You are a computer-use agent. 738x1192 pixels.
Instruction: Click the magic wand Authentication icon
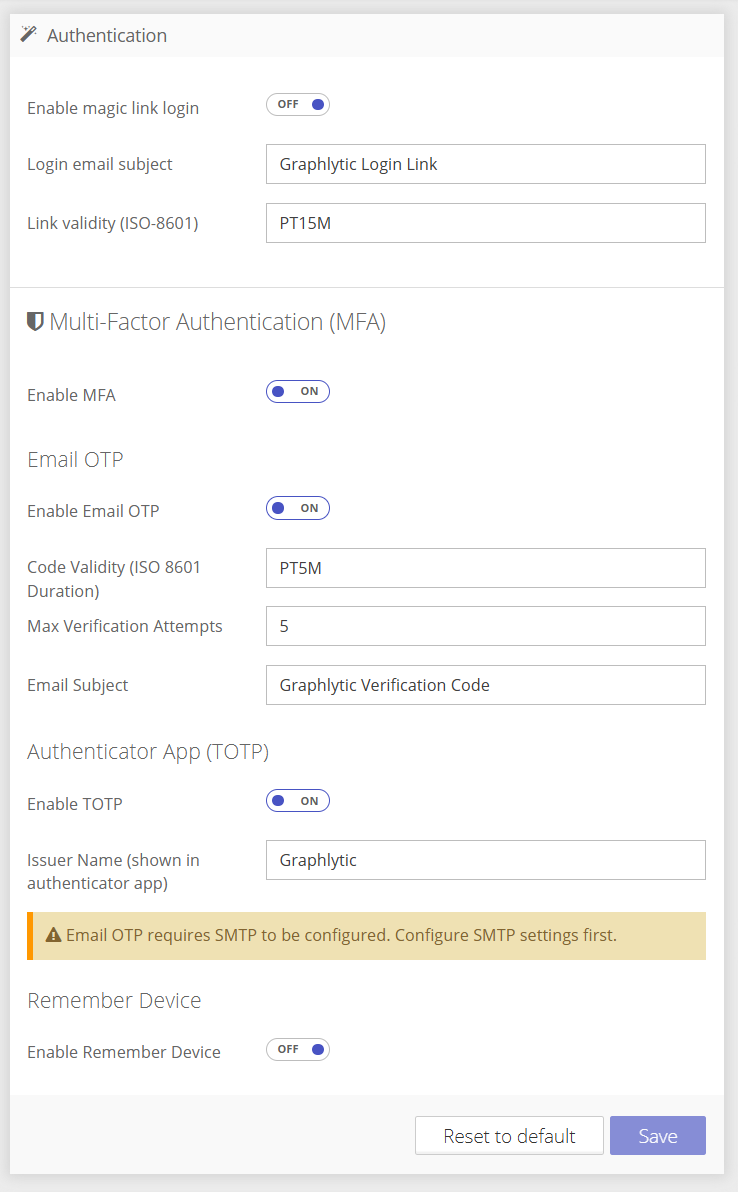[x=29, y=34]
